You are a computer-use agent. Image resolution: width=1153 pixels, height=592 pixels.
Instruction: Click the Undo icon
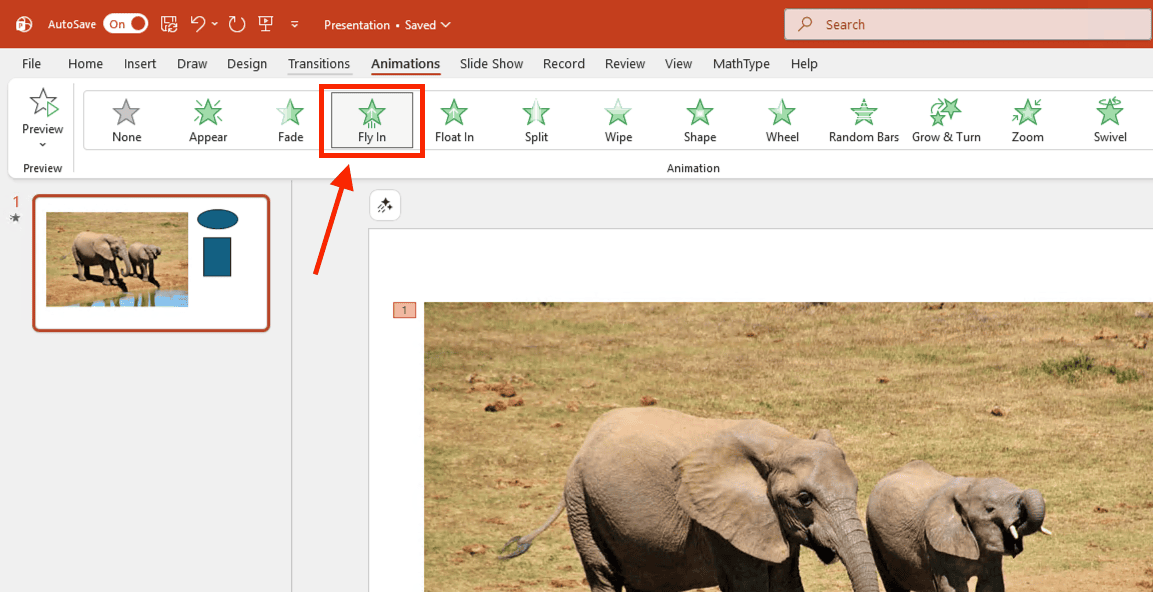(x=197, y=24)
